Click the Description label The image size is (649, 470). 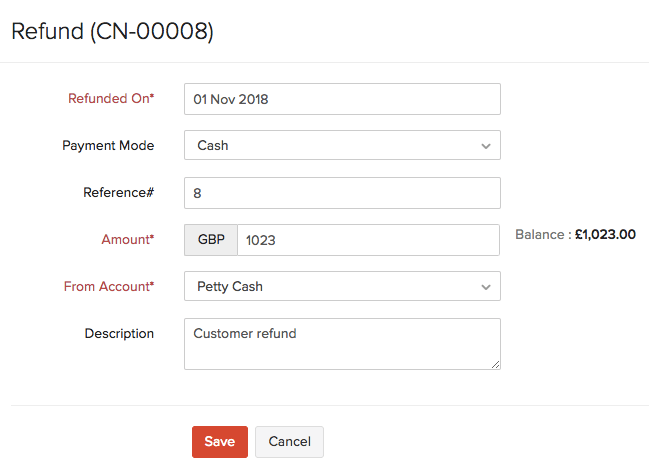click(119, 334)
